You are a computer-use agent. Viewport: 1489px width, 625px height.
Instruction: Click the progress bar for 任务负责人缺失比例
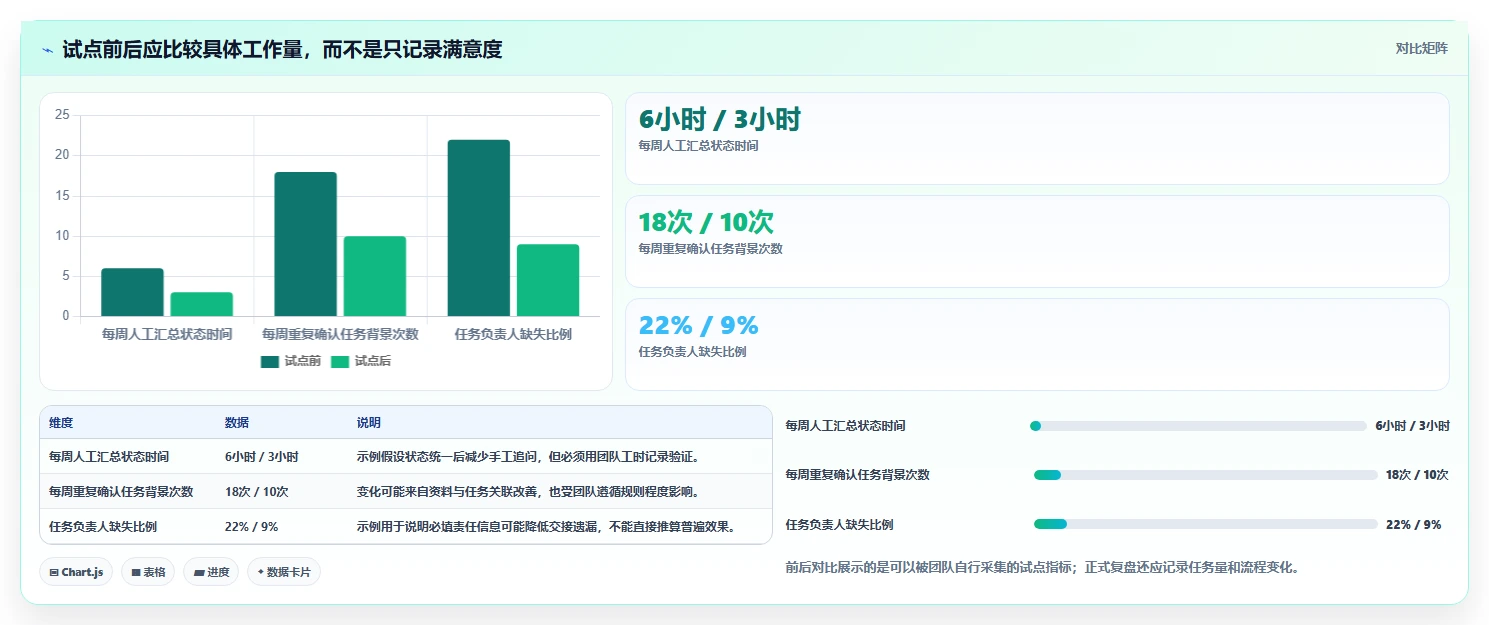point(1204,524)
